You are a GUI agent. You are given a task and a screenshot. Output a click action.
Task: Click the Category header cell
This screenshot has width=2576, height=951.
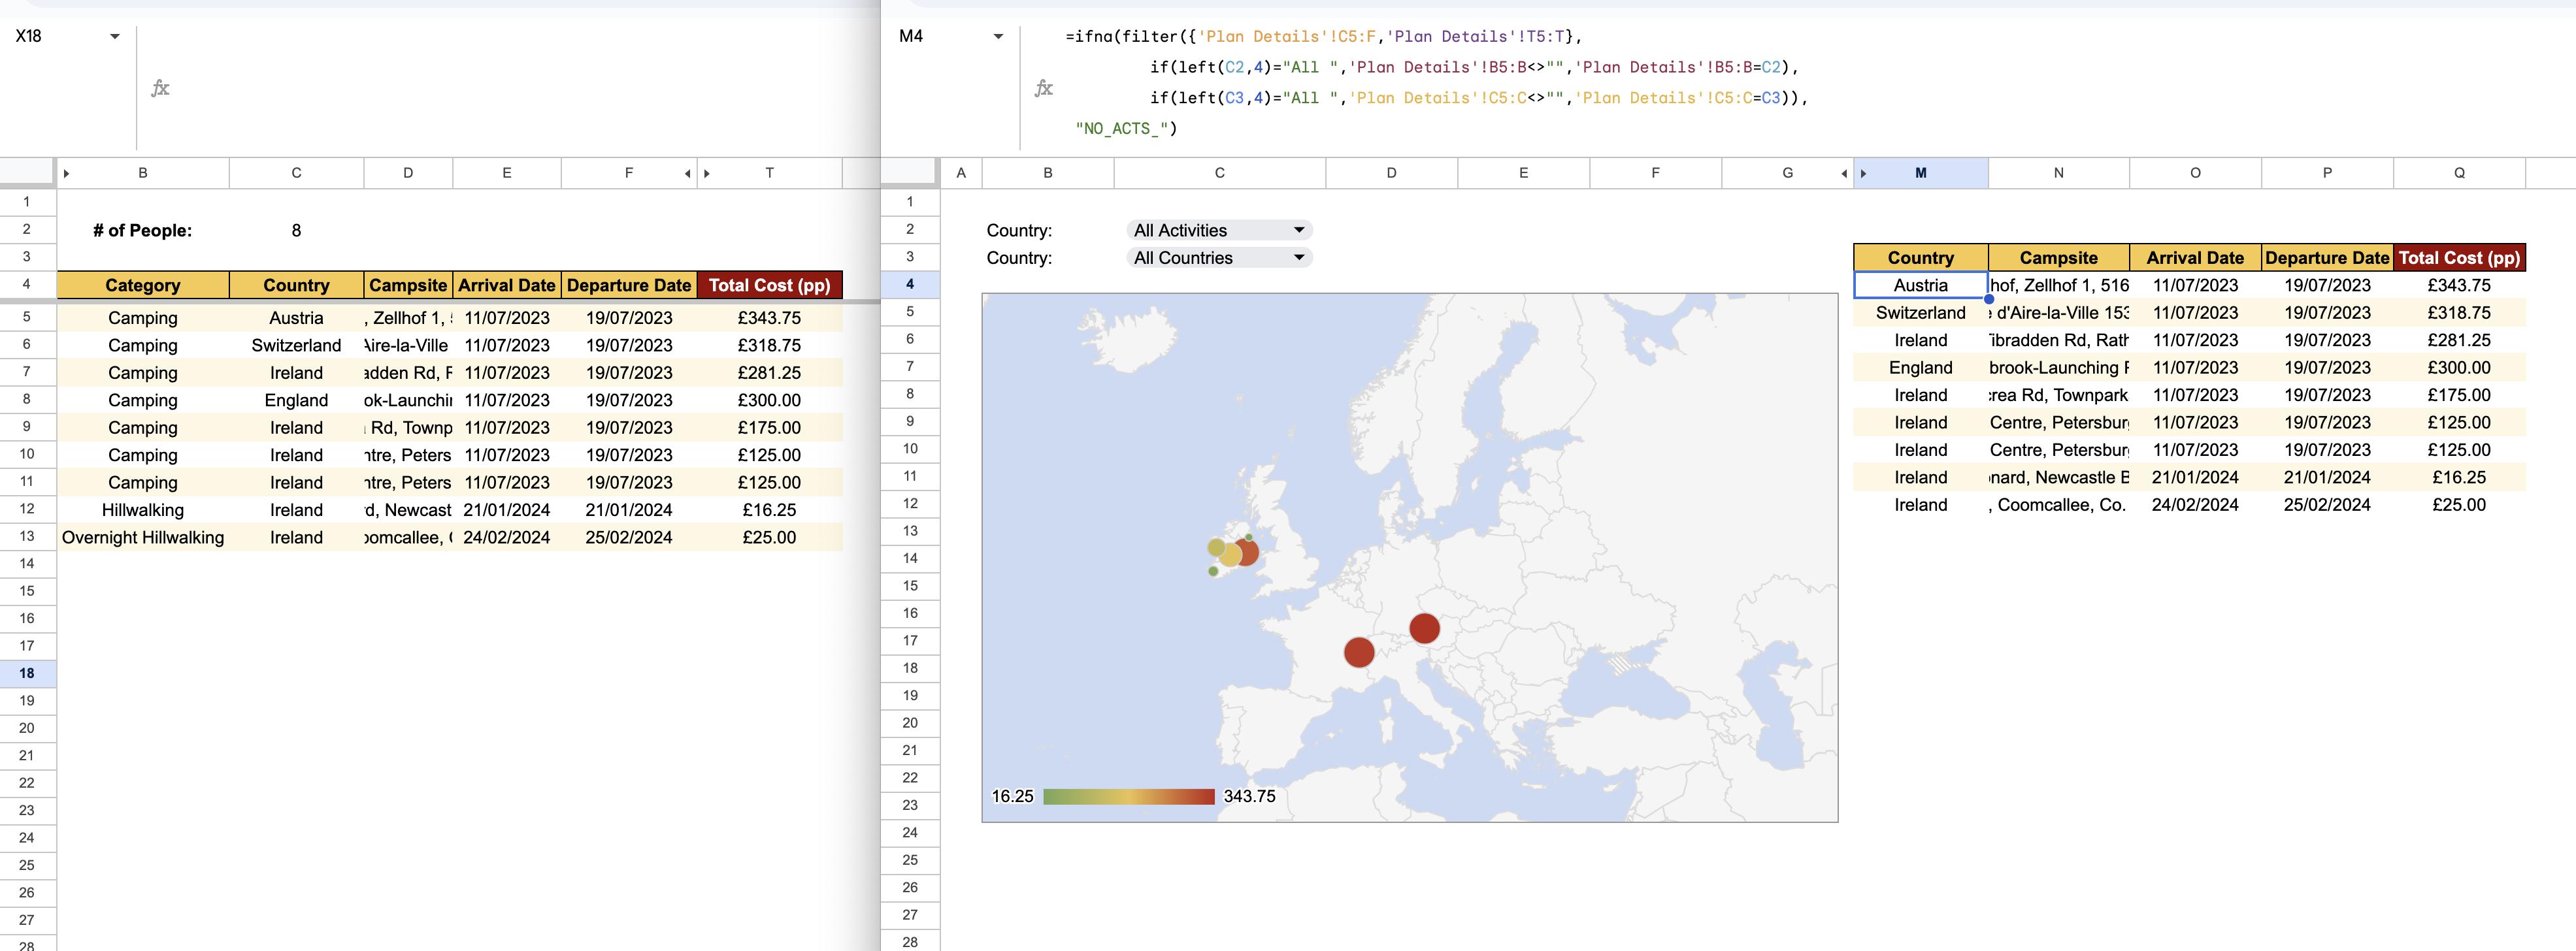[x=143, y=285]
